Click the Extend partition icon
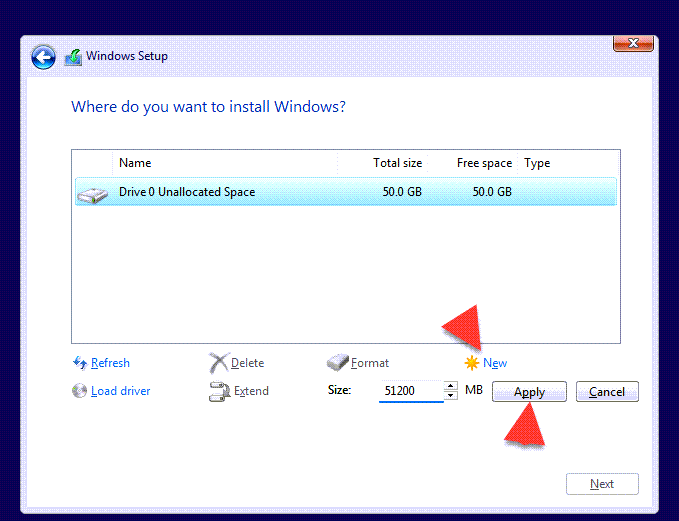The width and height of the screenshot is (679, 521). point(219,391)
